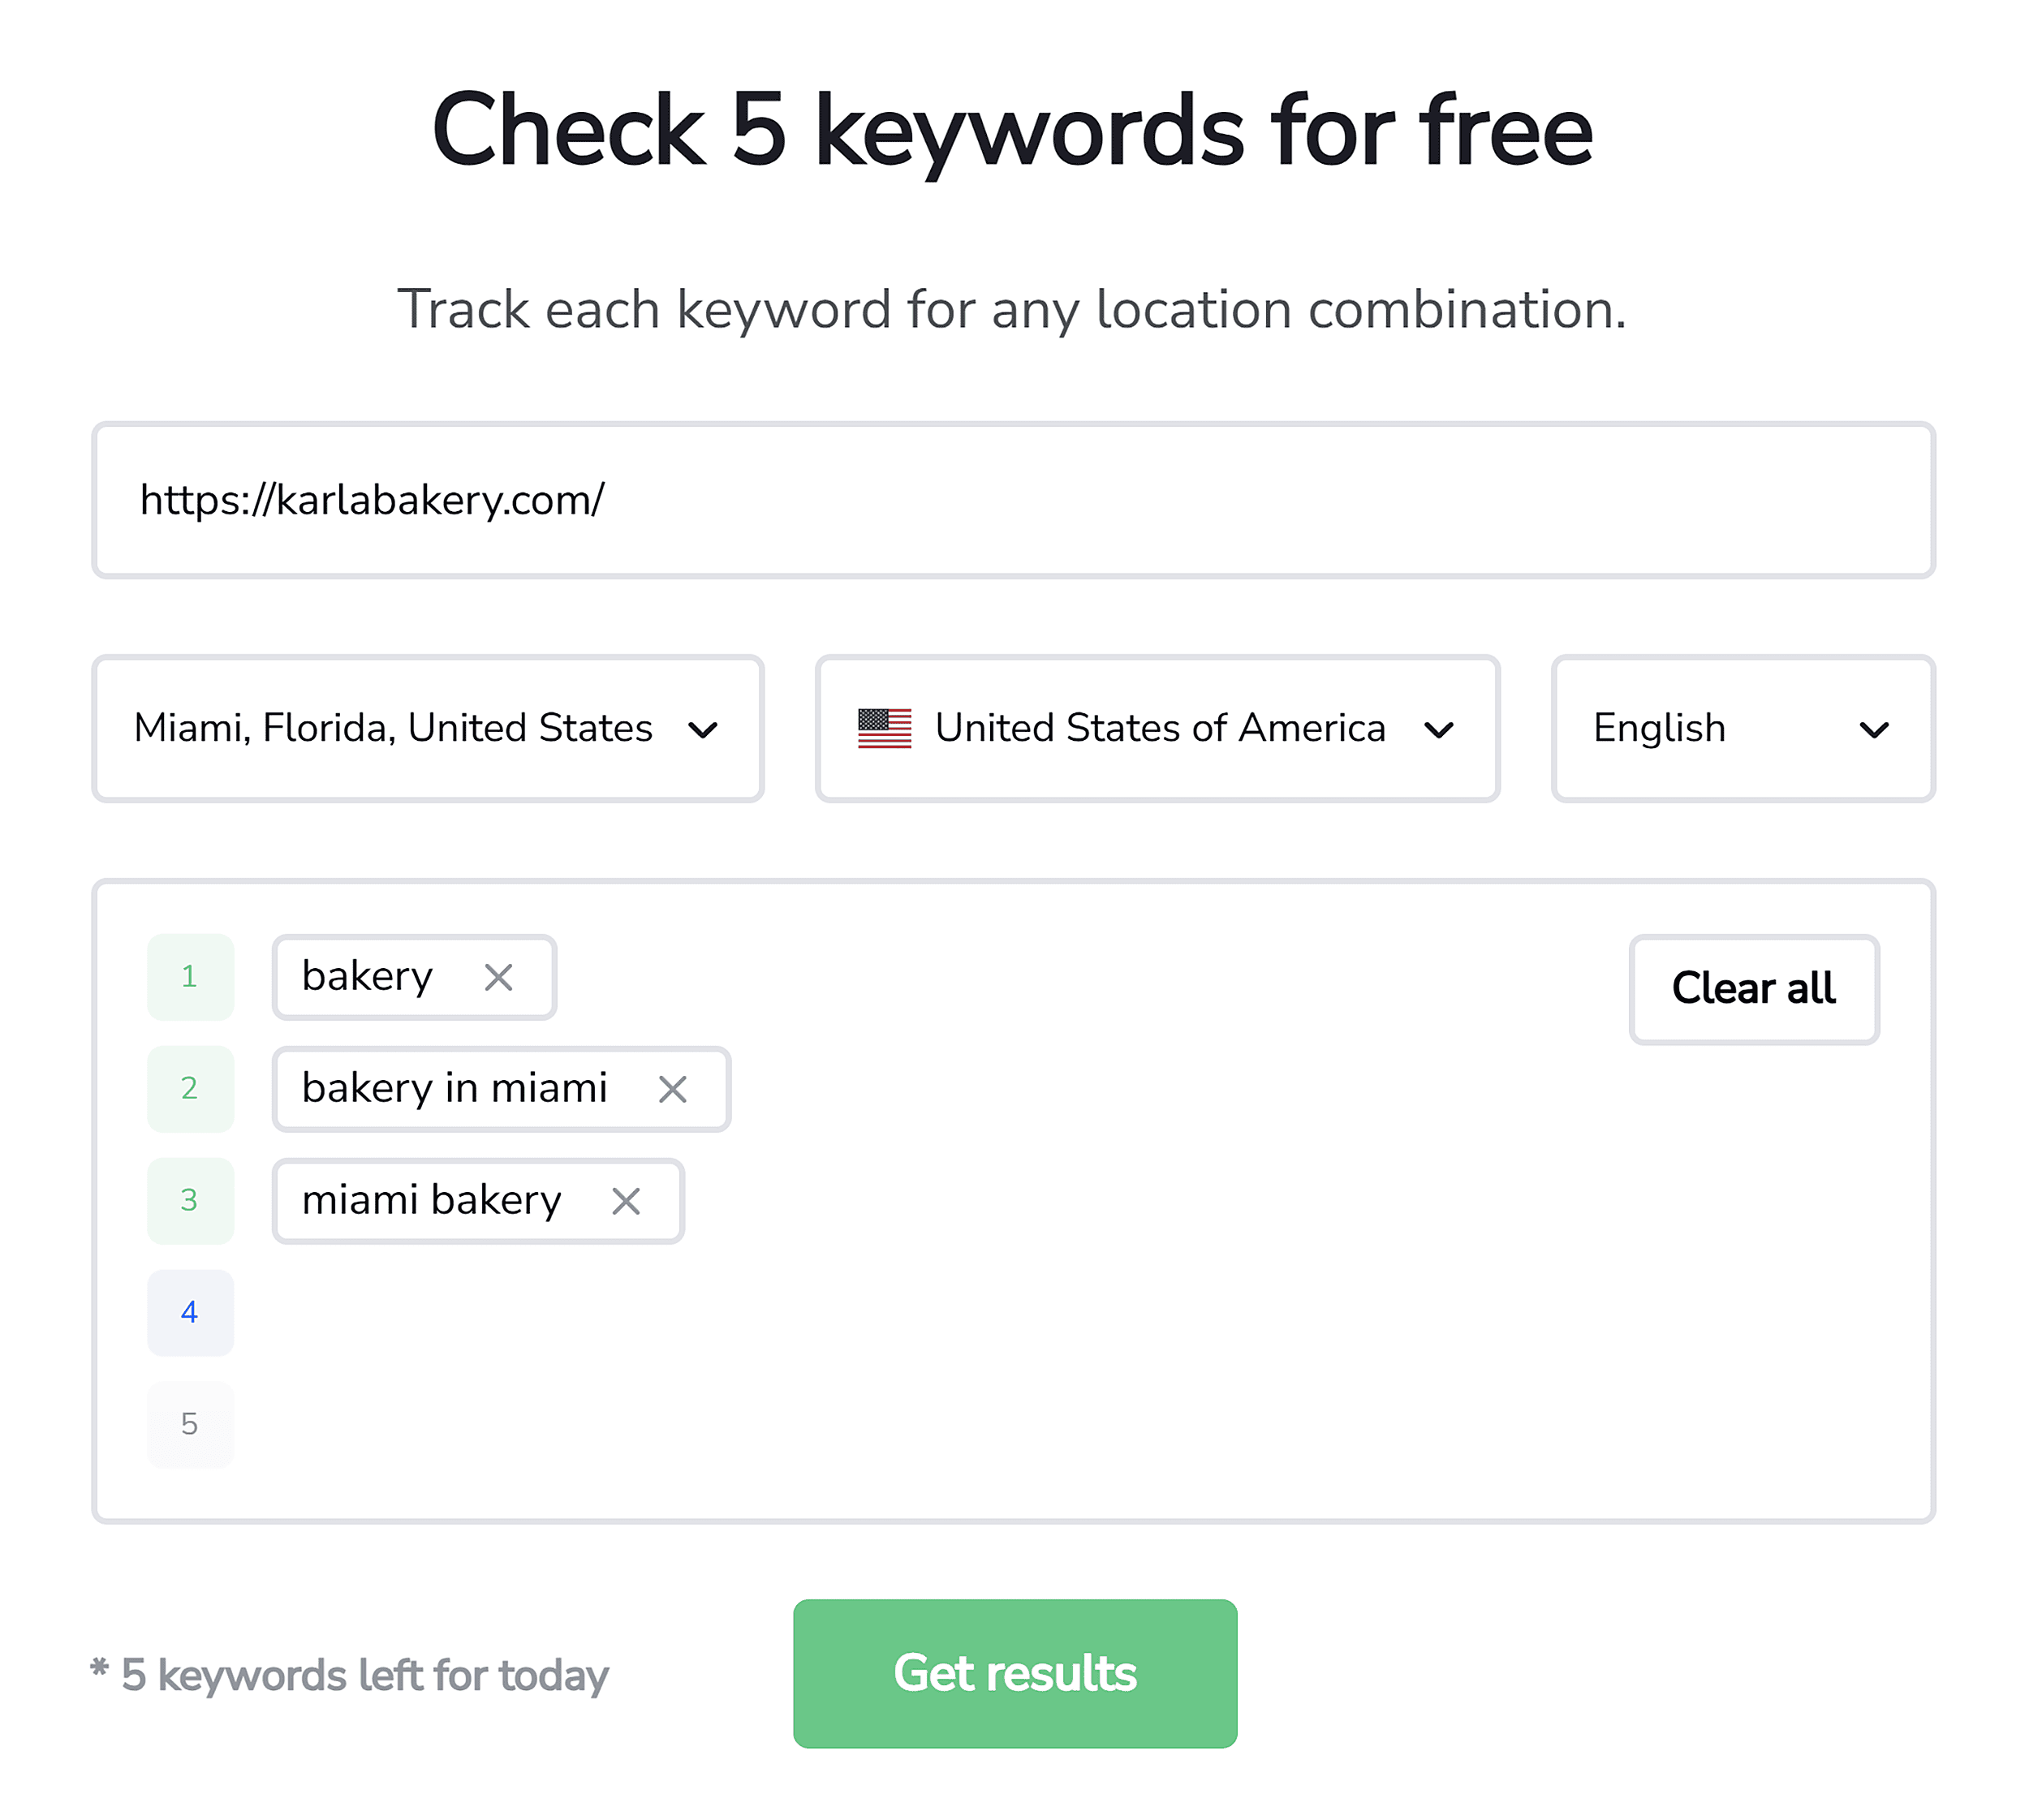The height and width of the screenshot is (1820, 2029).
Task: Remove the "bakery in miami" keyword
Action: tap(673, 1089)
